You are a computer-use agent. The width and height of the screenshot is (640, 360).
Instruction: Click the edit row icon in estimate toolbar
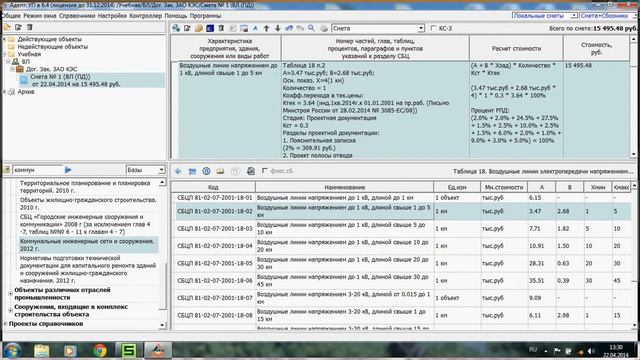click(x=187, y=28)
